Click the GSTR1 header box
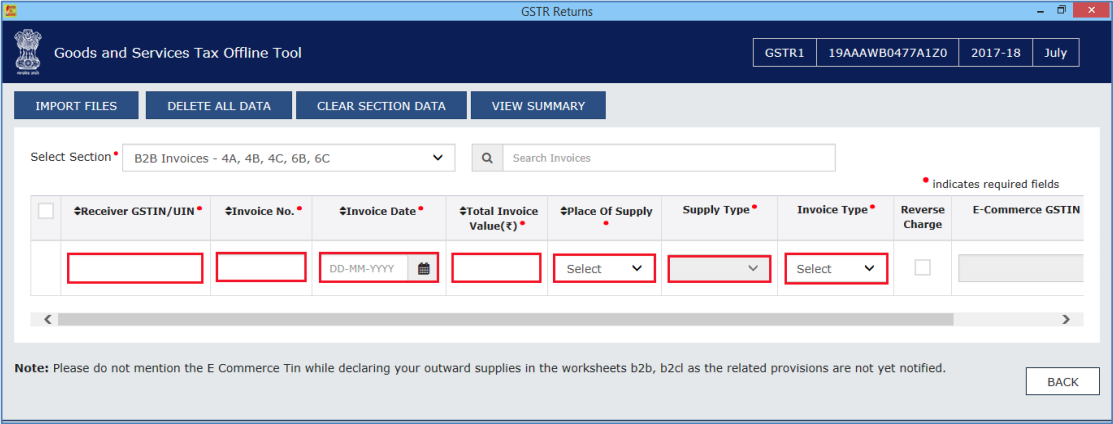The width and height of the screenshot is (1113, 424). tap(784, 53)
